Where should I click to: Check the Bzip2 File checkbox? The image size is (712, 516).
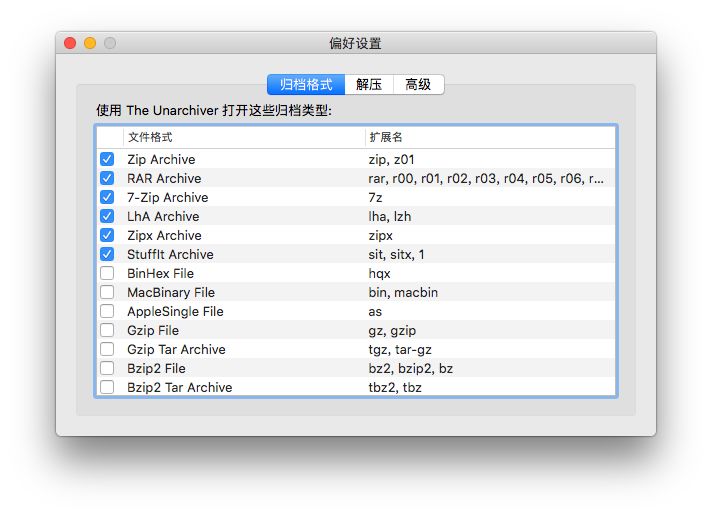(x=107, y=368)
